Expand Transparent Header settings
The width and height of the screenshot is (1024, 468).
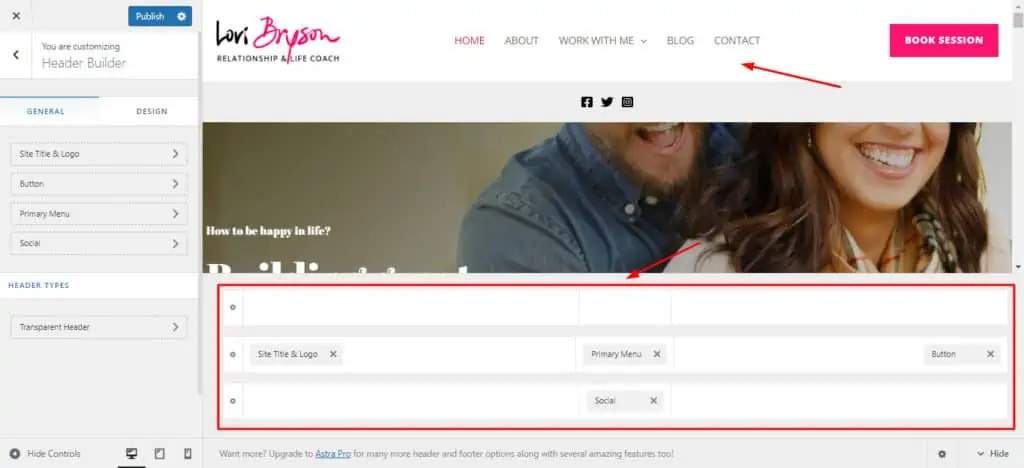point(98,327)
